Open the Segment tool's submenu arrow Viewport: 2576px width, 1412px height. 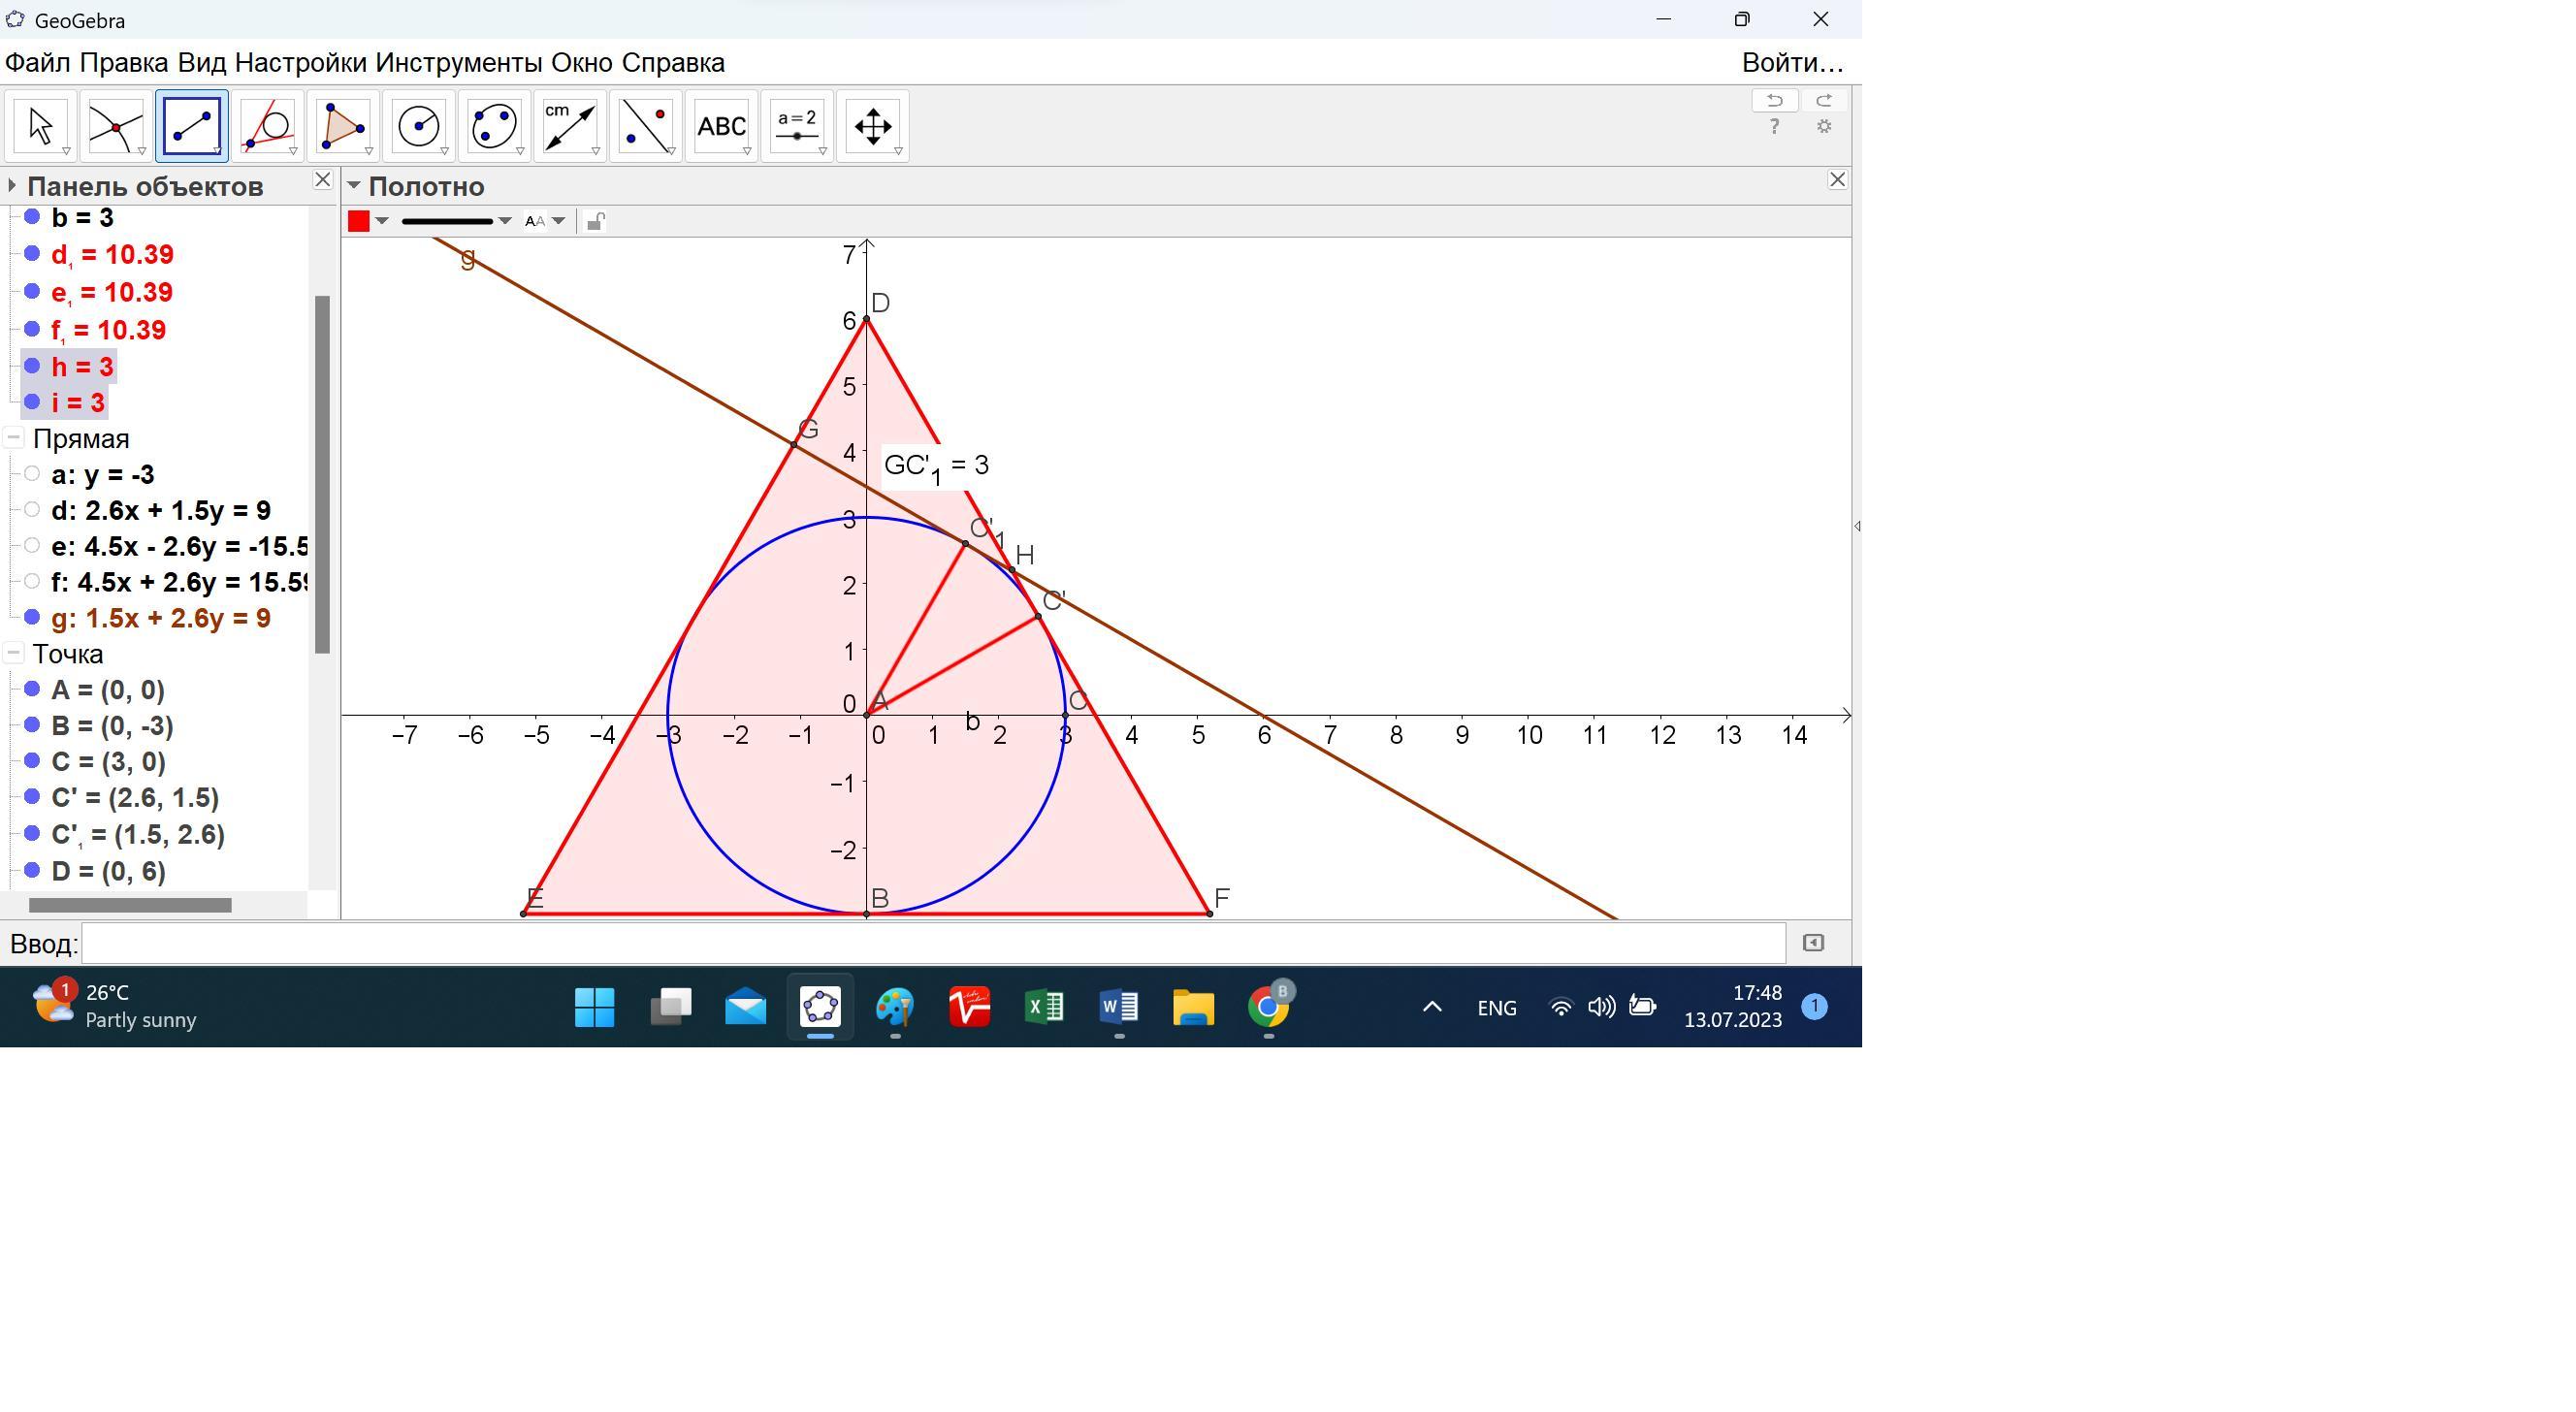(x=217, y=151)
